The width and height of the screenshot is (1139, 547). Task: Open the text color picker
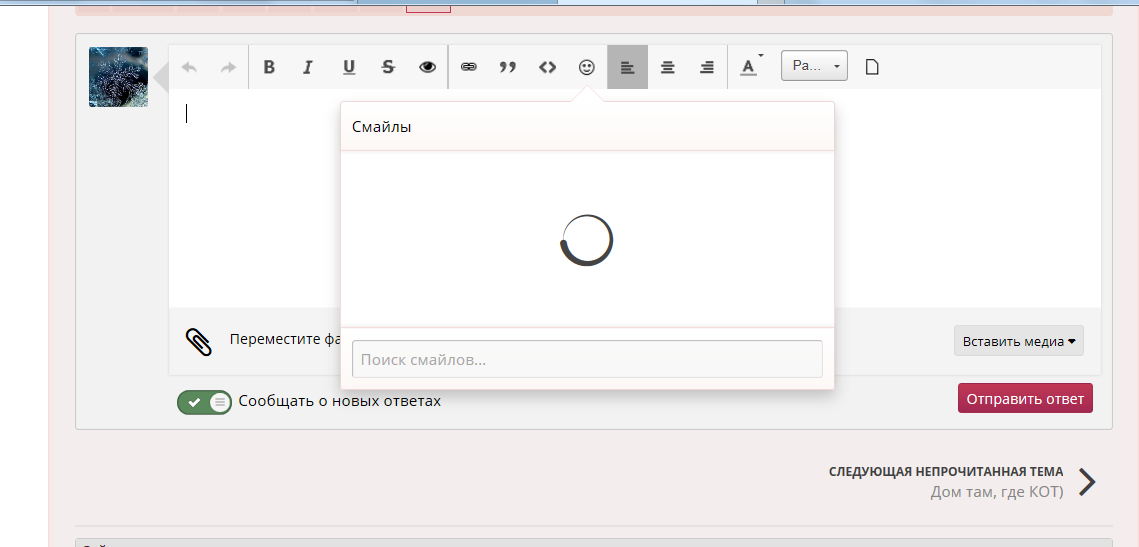(x=749, y=67)
